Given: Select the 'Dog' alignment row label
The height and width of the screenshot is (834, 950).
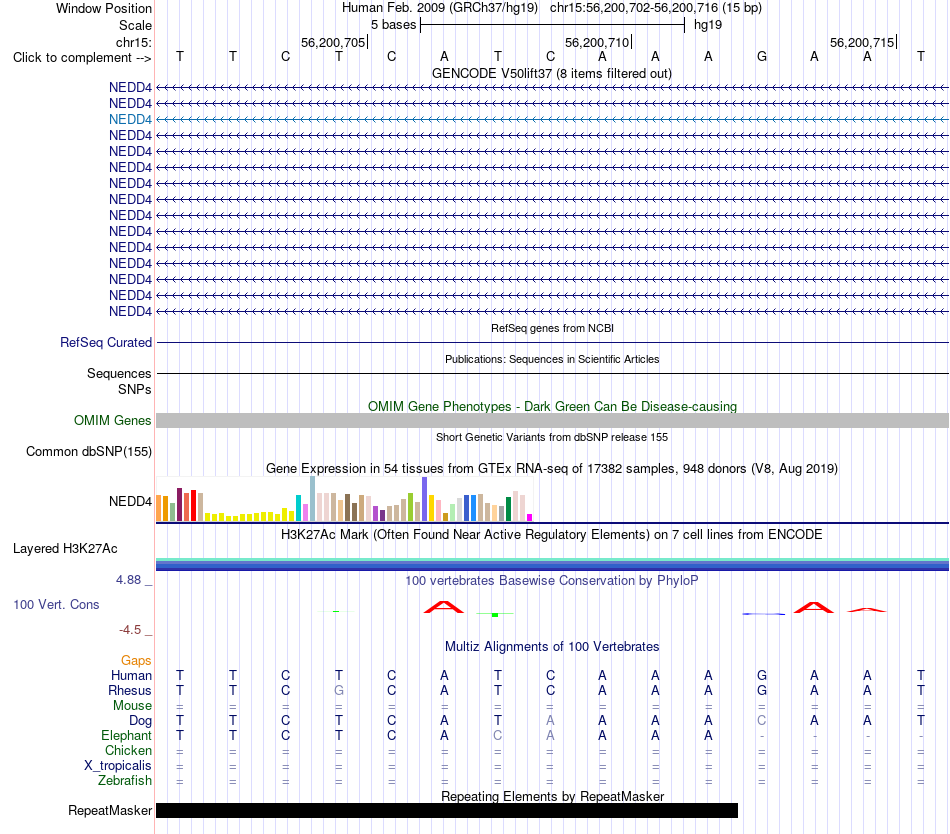Looking at the screenshot, I should (140, 720).
